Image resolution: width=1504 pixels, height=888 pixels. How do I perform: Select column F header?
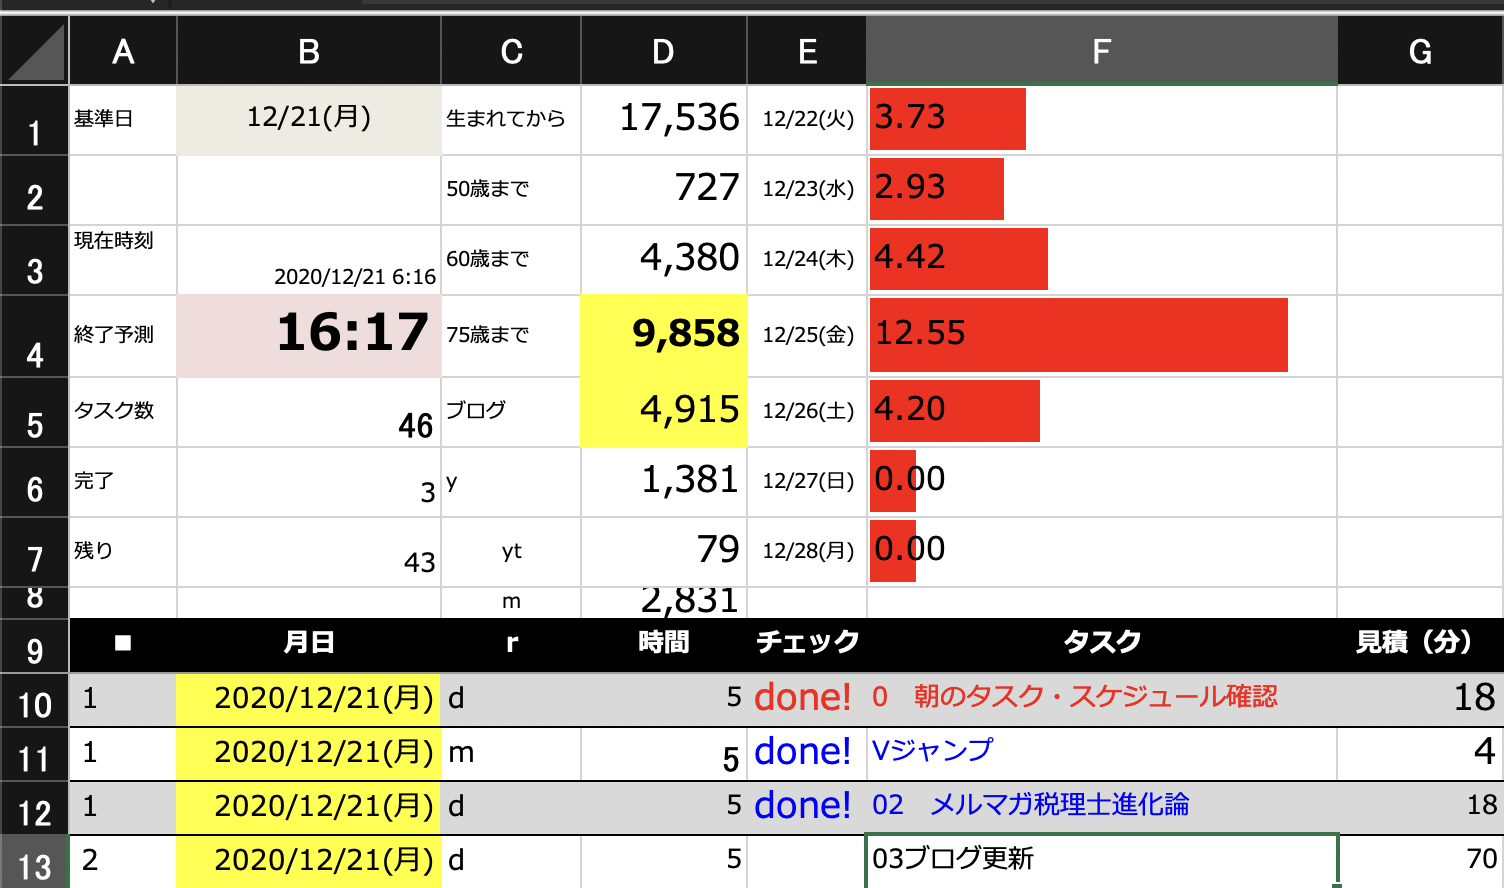[1101, 51]
